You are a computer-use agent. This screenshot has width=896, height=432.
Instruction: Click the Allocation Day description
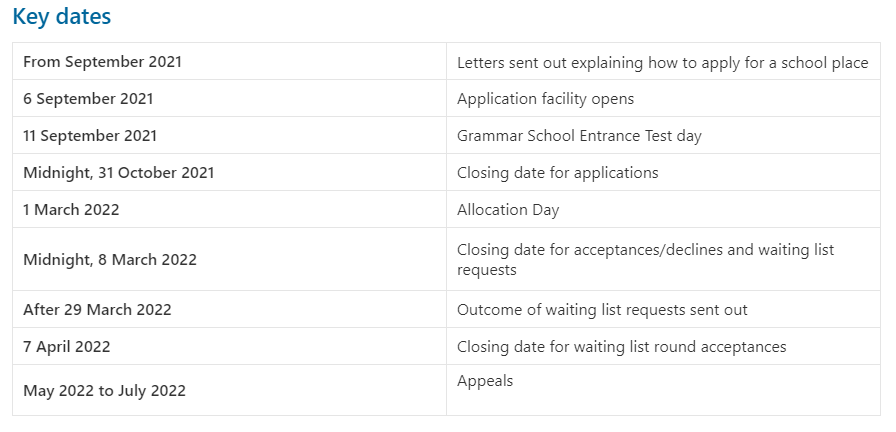click(507, 210)
